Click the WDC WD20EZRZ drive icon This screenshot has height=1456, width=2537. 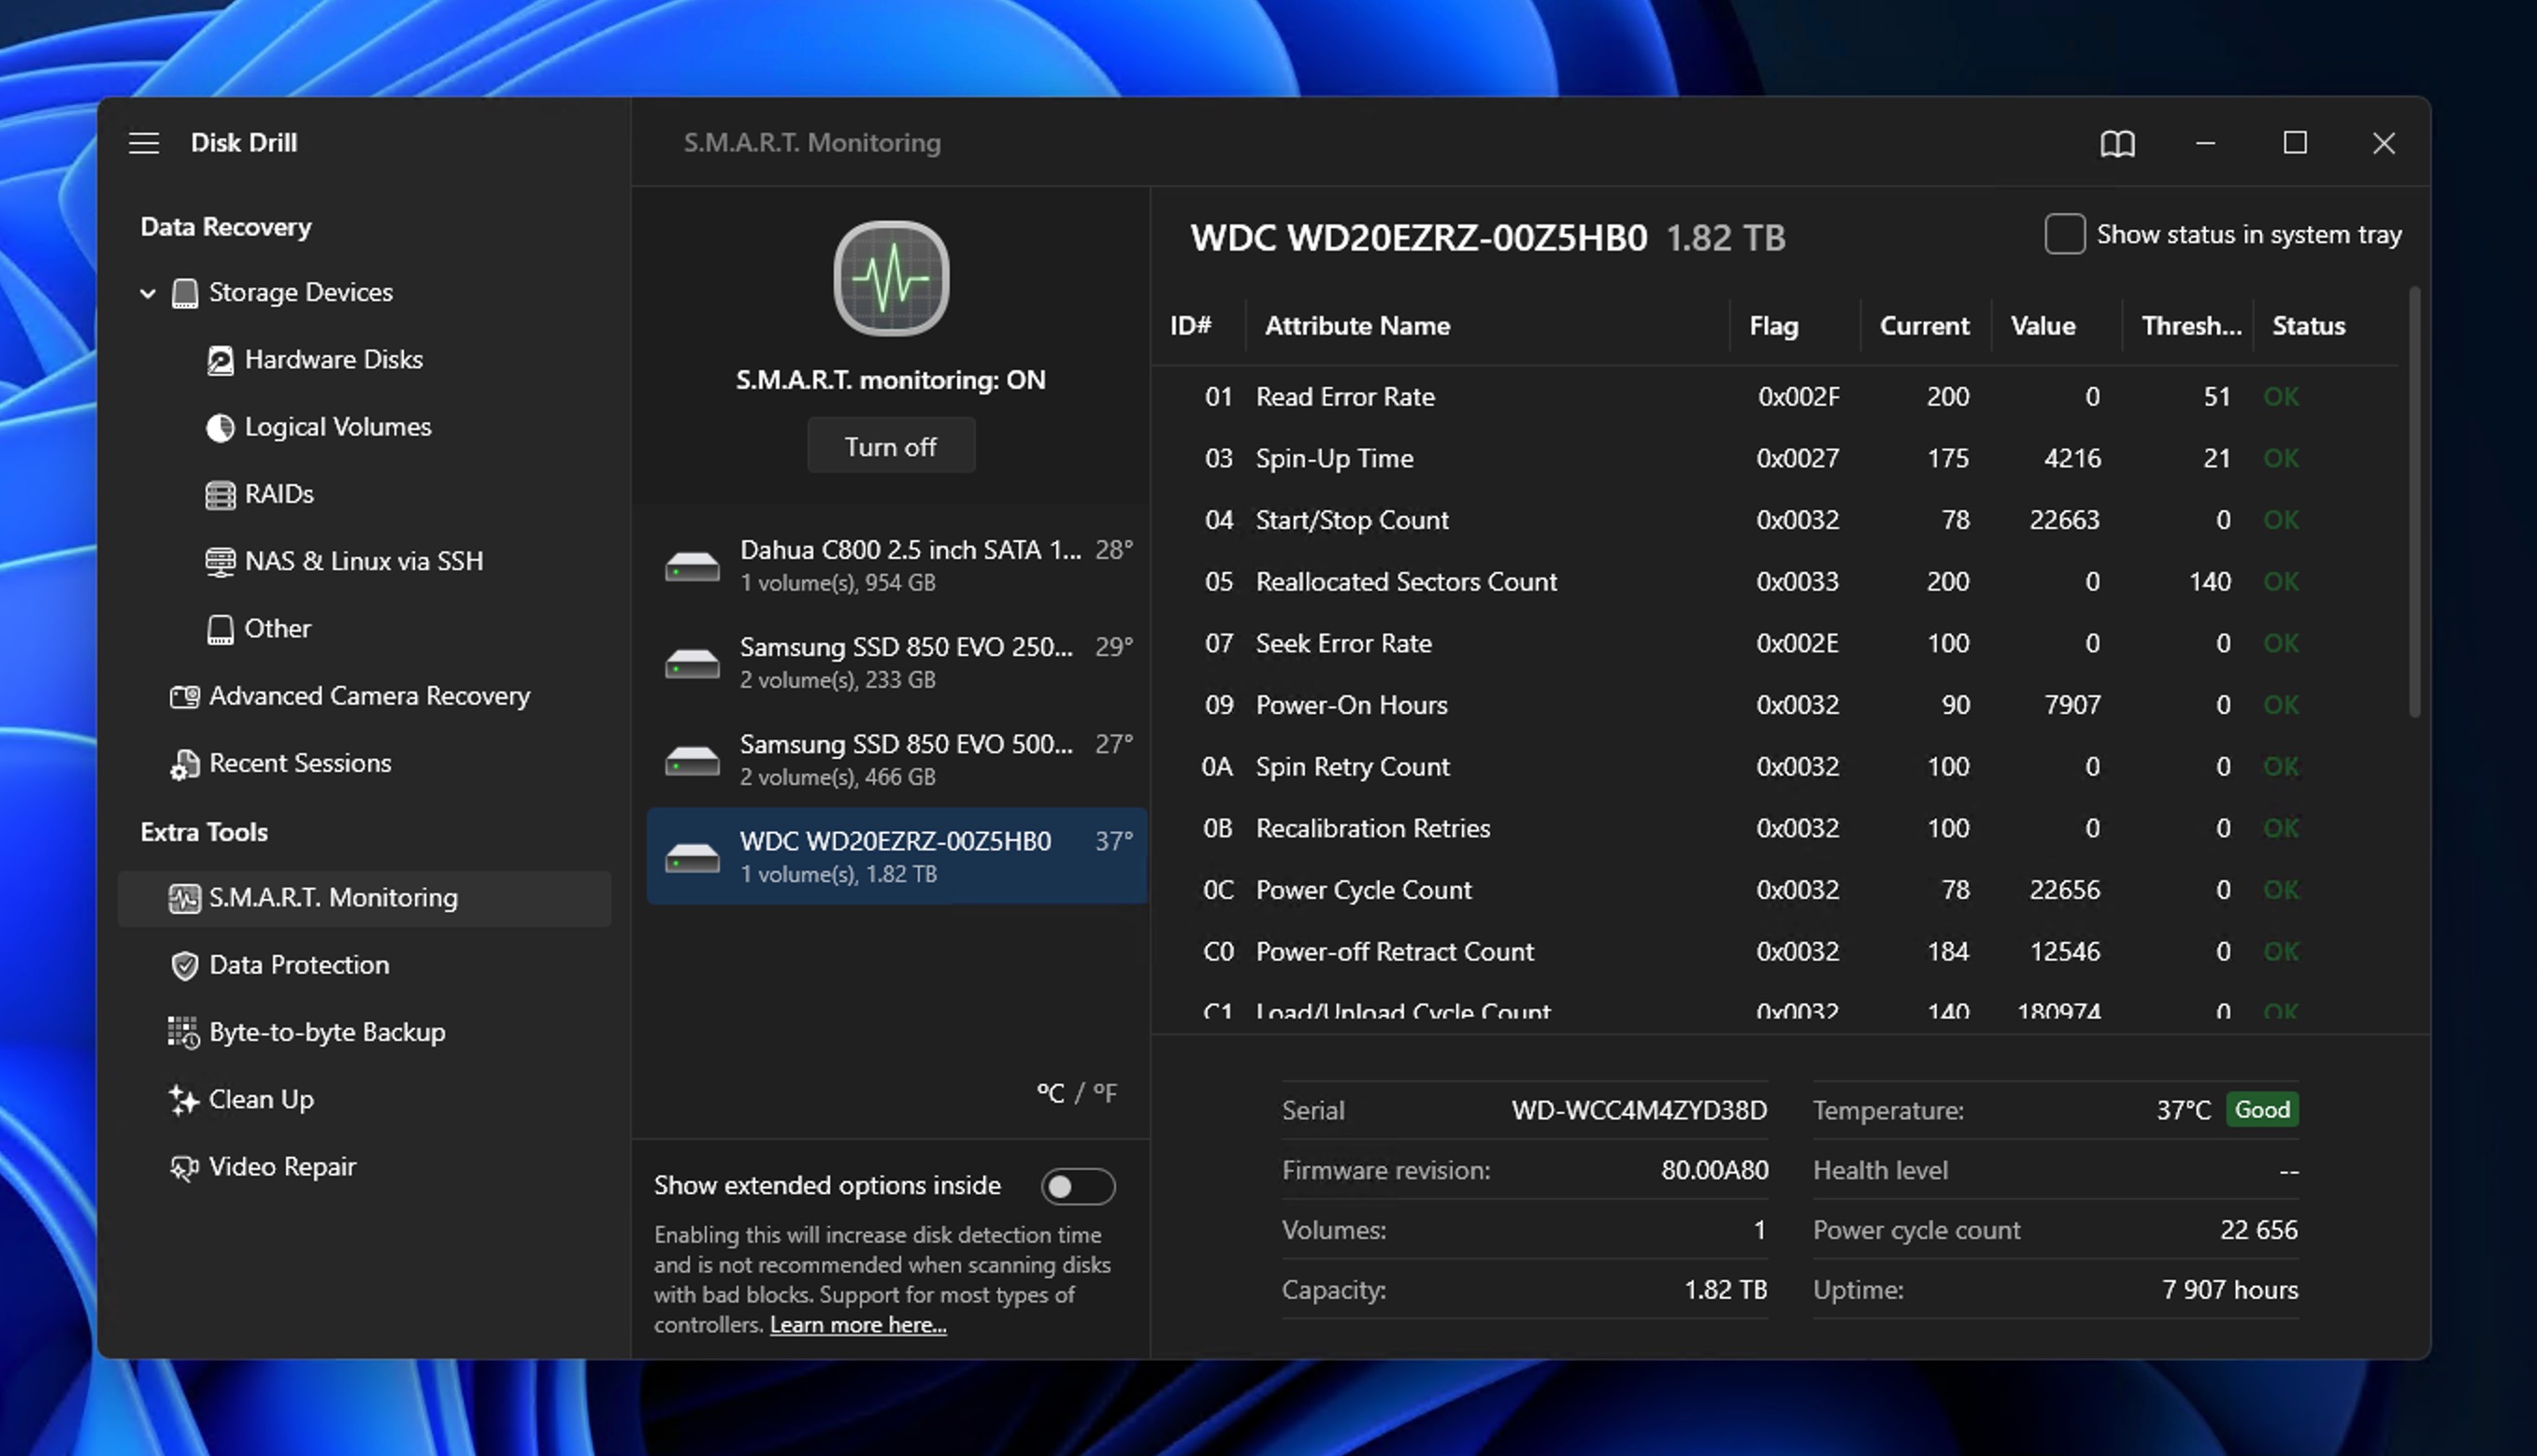[692, 857]
